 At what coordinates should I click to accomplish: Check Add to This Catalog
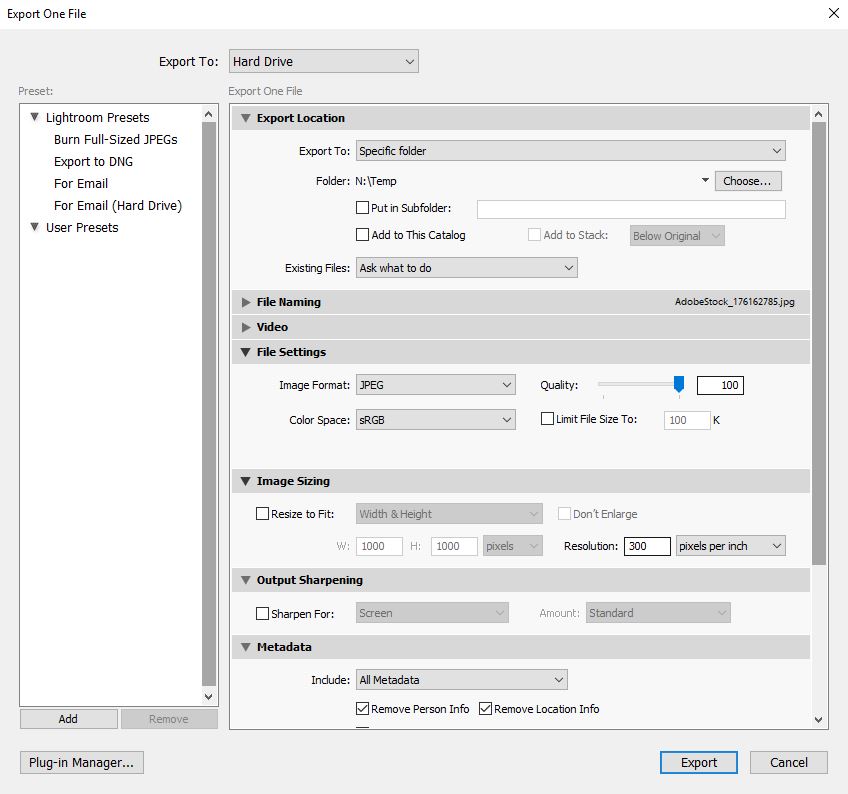coord(362,235)
